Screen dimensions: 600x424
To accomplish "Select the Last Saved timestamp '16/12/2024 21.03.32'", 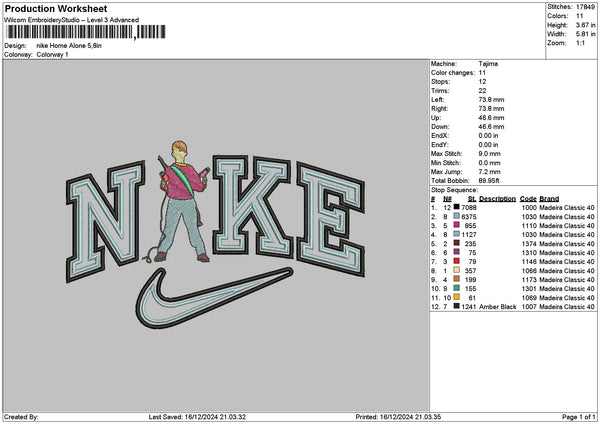I will pyautogui.click(x=215, y=417).
